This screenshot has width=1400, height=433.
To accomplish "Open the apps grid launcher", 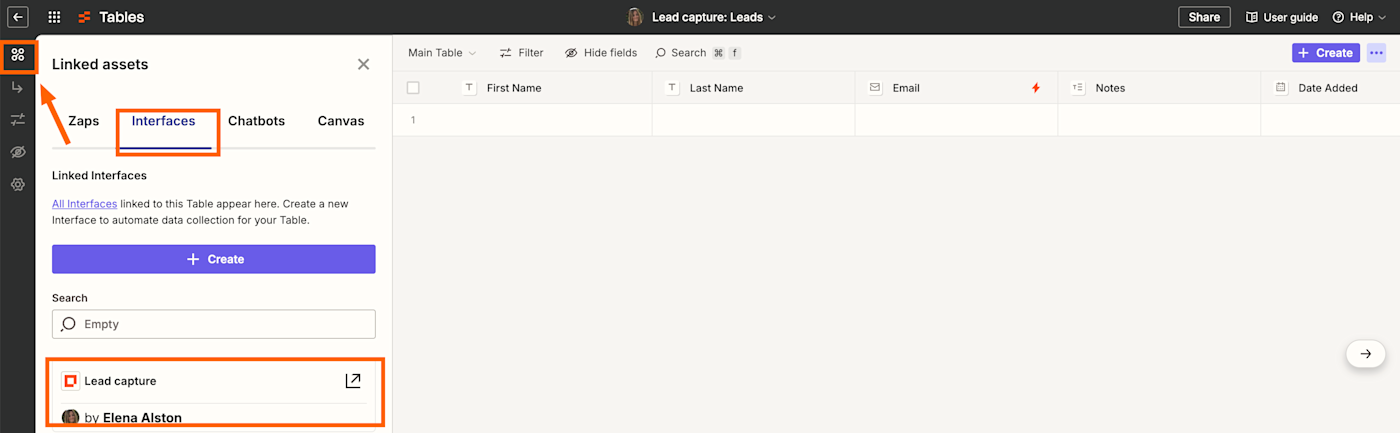I will tap(54, 17).
